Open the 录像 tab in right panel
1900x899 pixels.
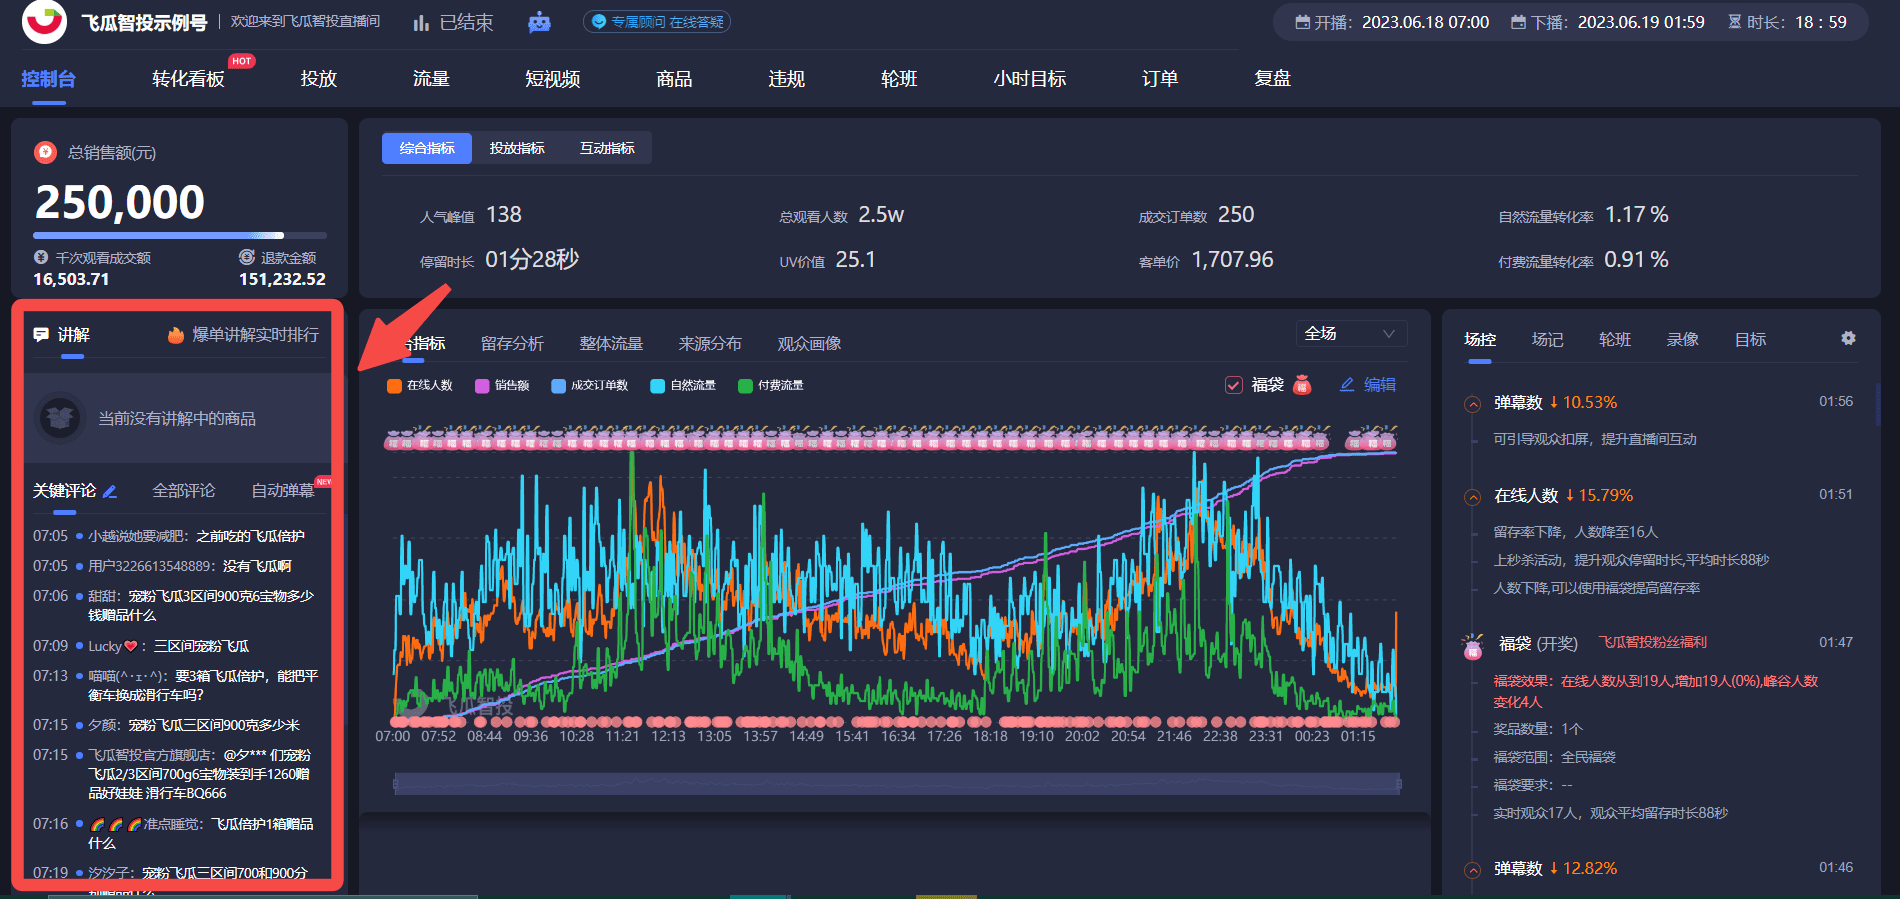pyautogui.click(x=1682, y=340)
